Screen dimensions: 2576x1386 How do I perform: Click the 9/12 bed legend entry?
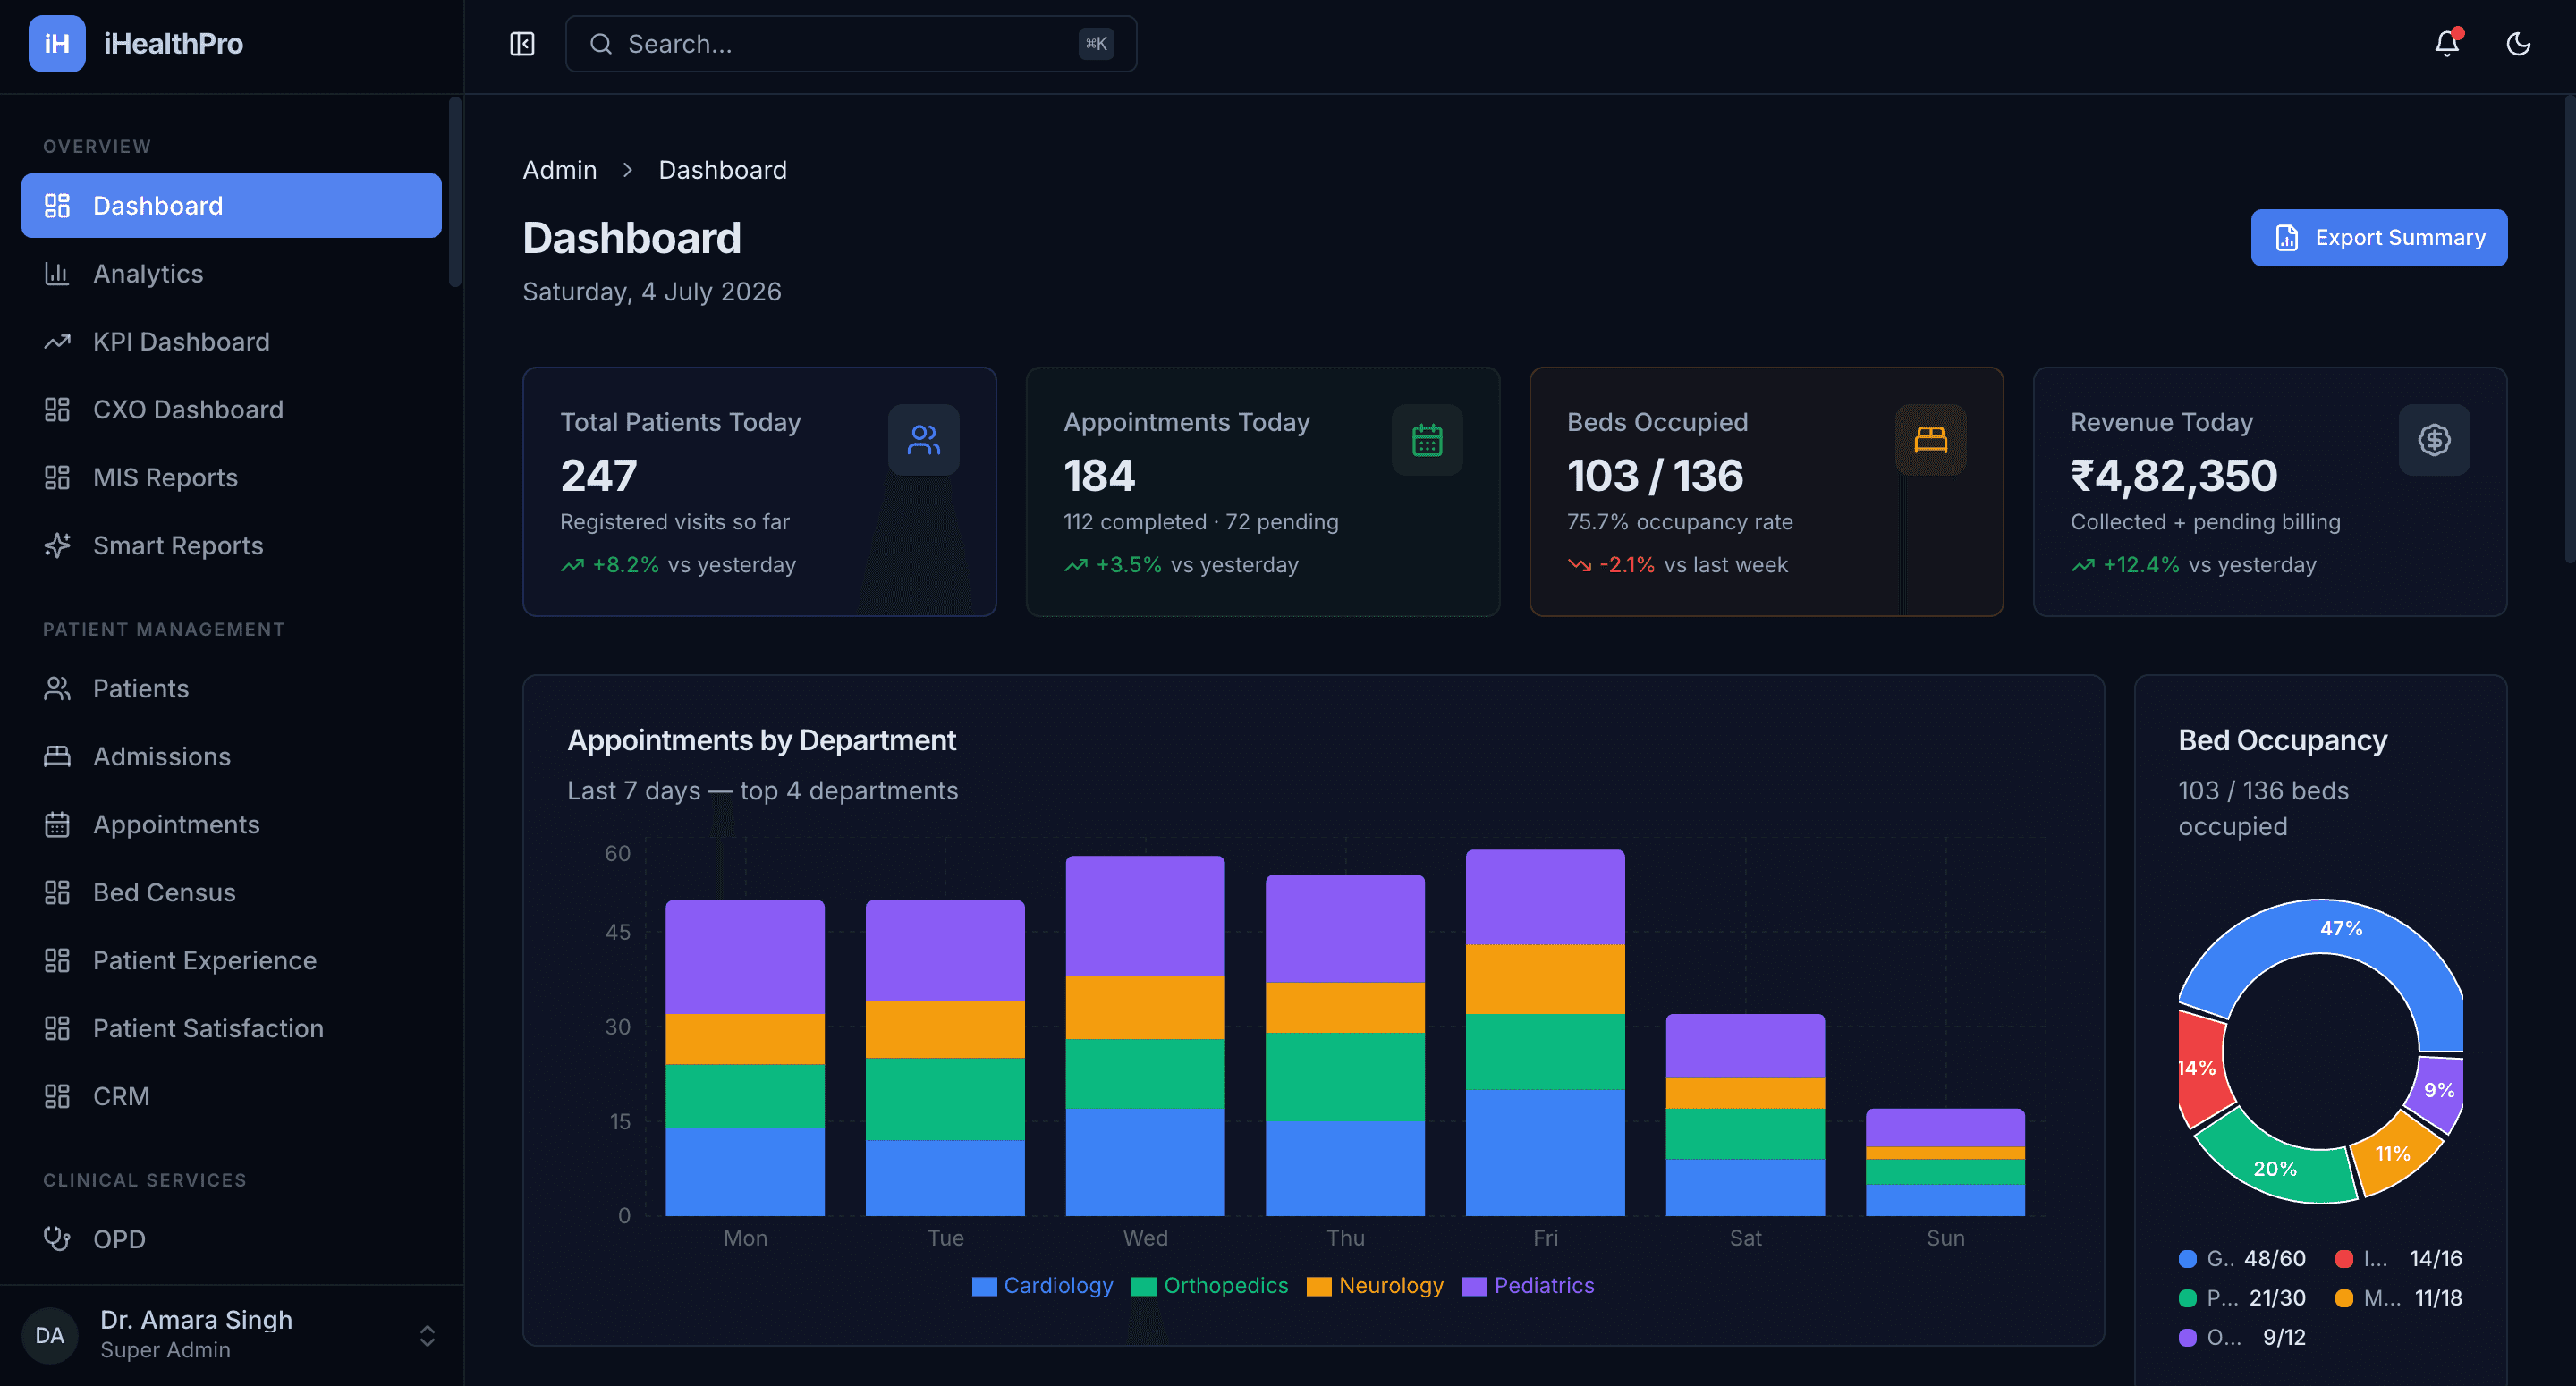click(2242, 1338)
